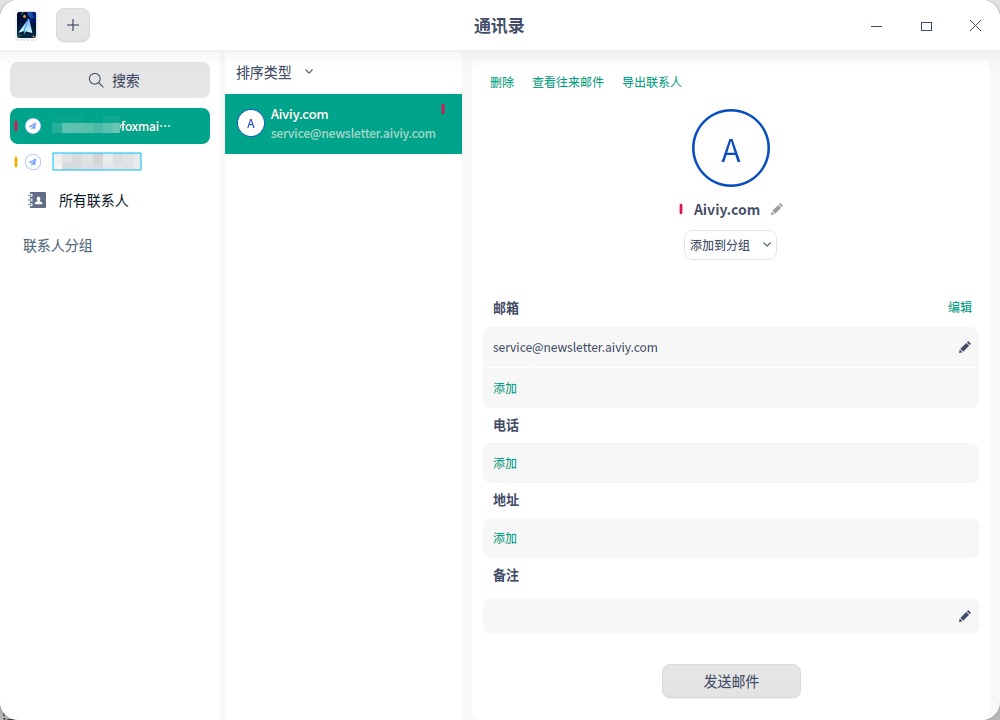Screen dimensions: 1000x720
Task: Click 导出联系人 to export
Action: pos(651,83)
